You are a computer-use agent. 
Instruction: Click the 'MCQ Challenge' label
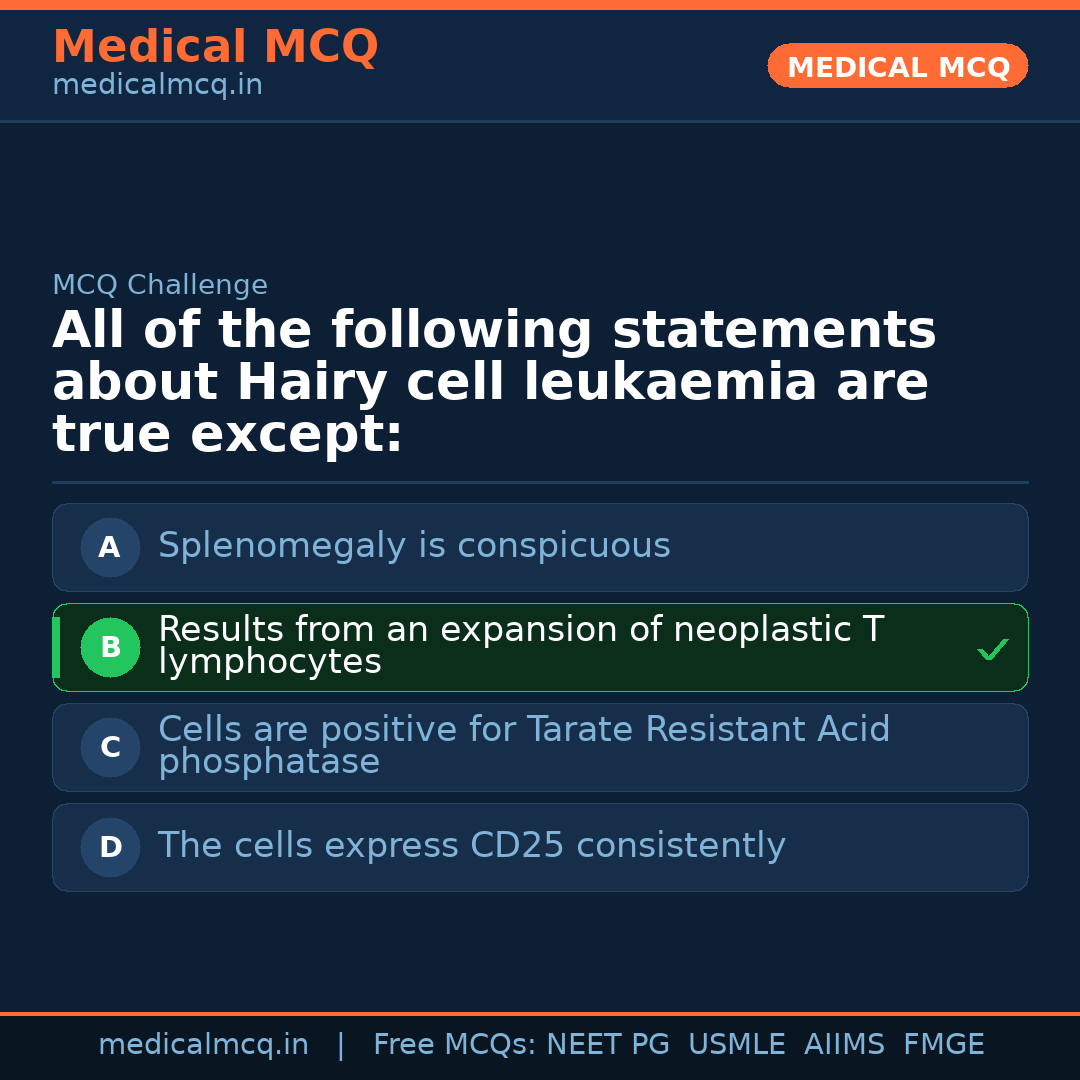point(160,285)
